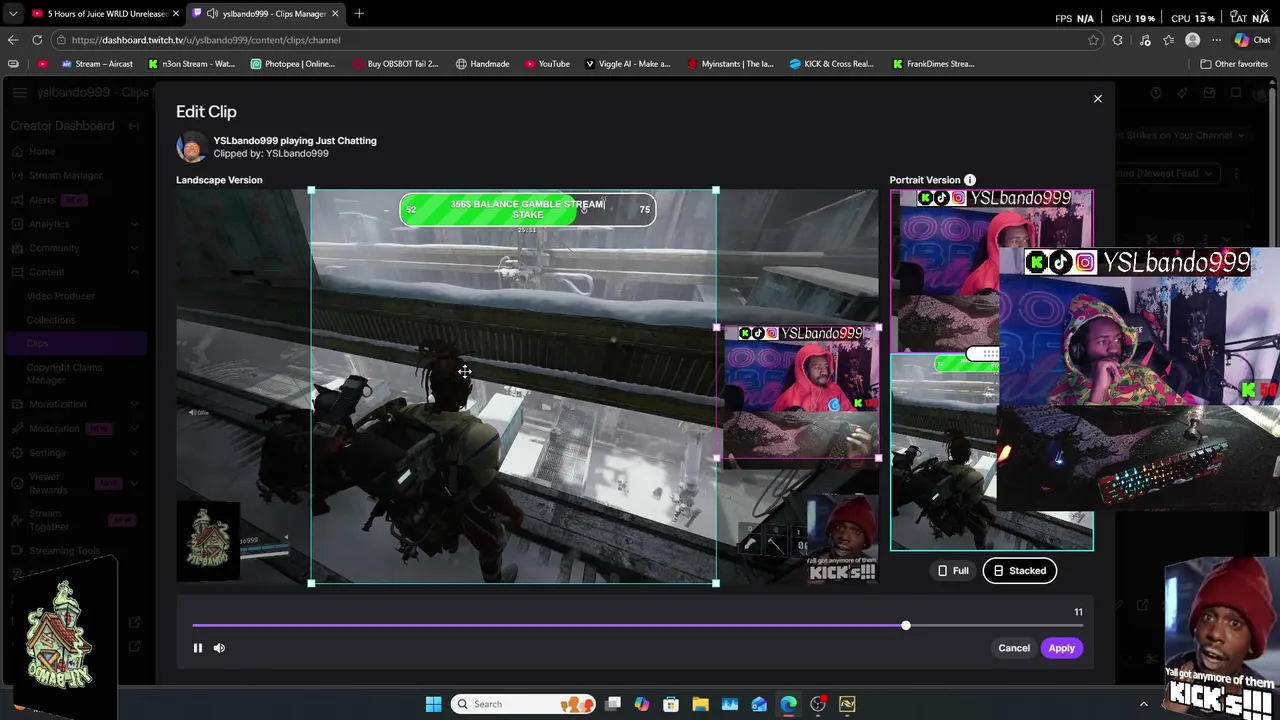1280x720 pixels.
Task: Reload the current page
Action: [37, 40]
